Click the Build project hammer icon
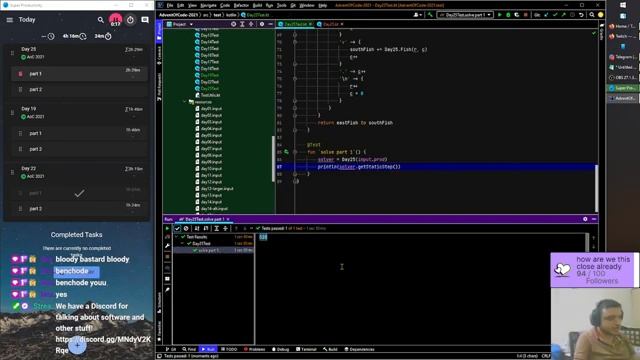Image resolution: width=640 pixels, height=360 pixels. (x=429, y=15)
